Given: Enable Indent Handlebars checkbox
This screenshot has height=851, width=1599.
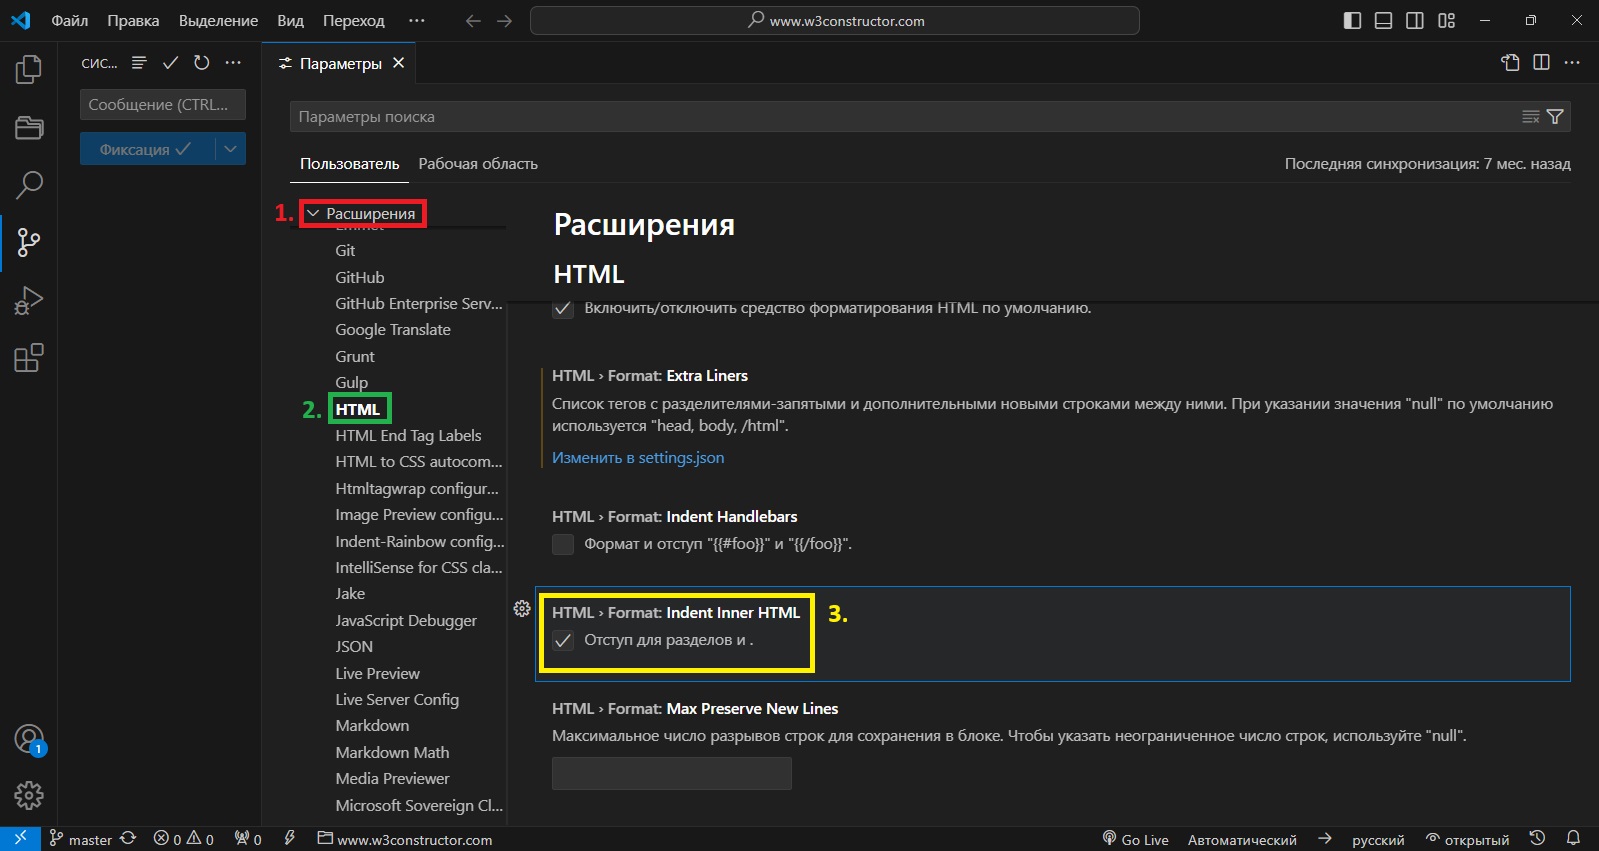Looking at the screenshot, I should [x=563, y=544].
